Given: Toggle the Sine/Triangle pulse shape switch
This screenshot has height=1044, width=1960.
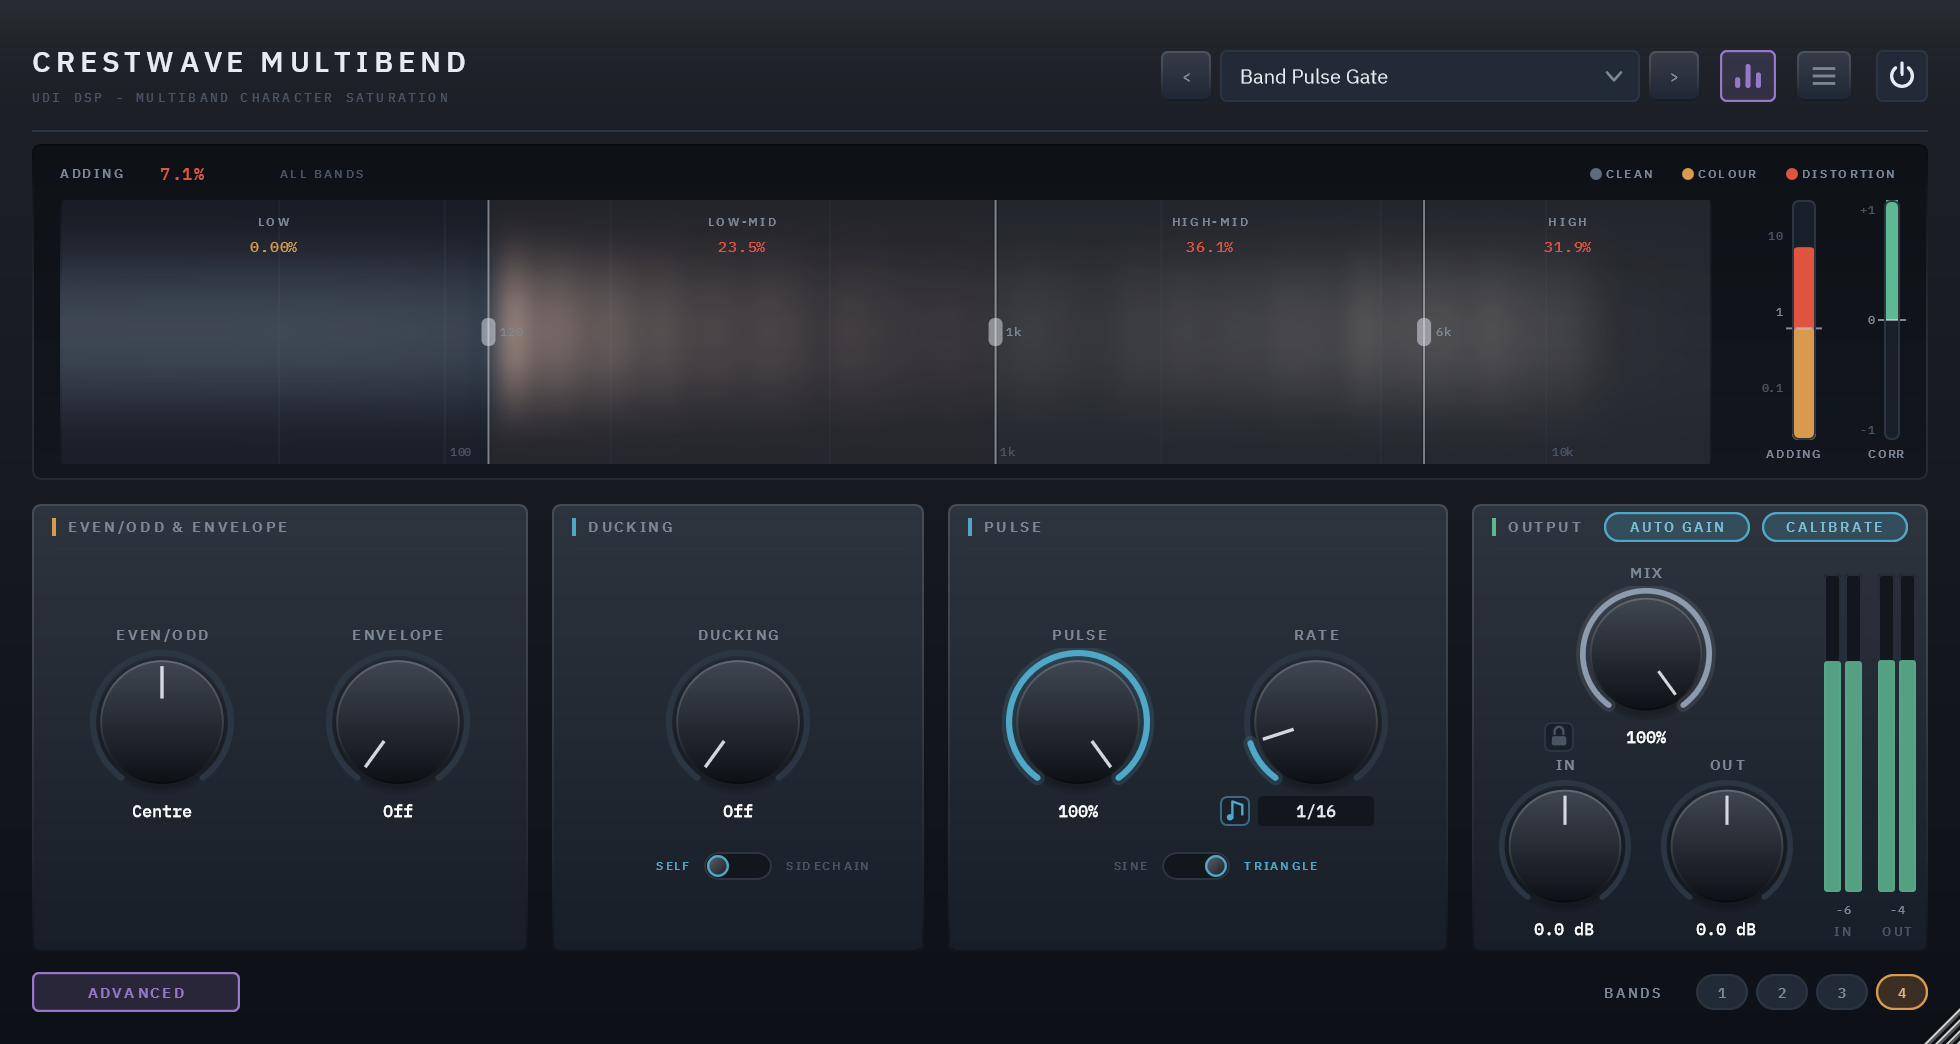Looking at the screenshot, I should pos(1196,866).
